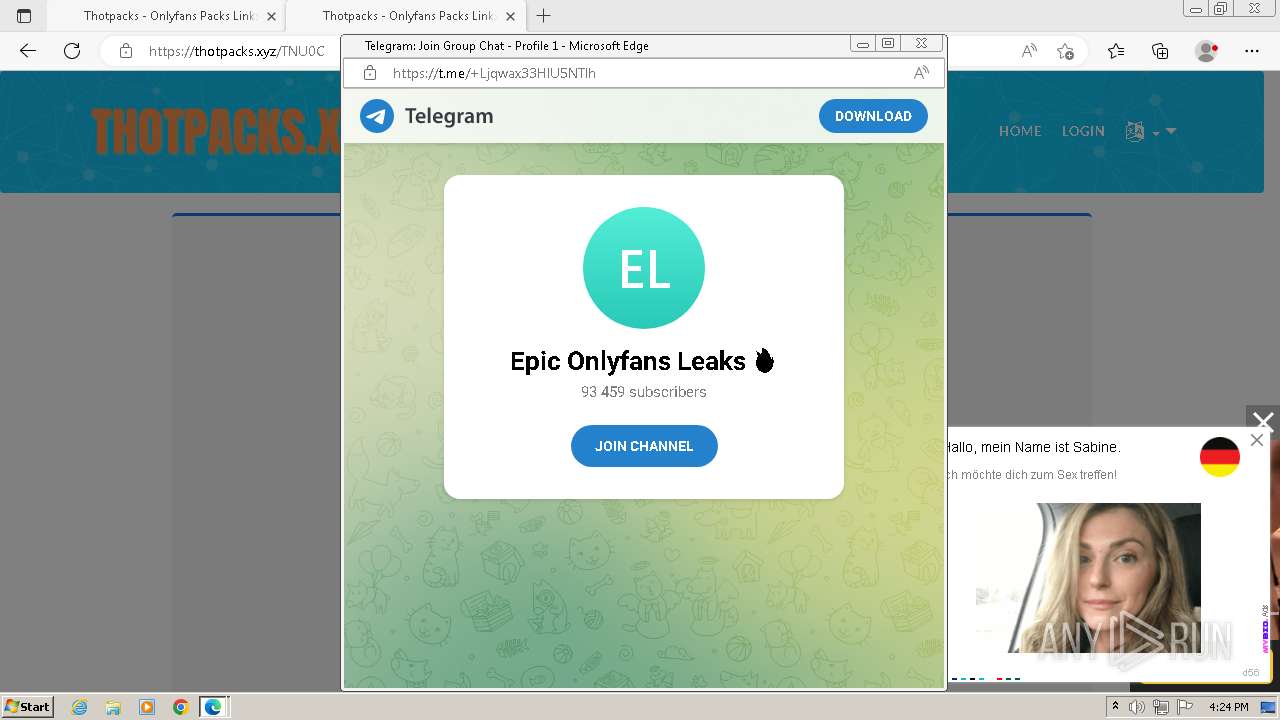This screenshot has height=720, width=1280.
Task: Open Windows Media Player from taskbar
Action: (x=147, y=707)
